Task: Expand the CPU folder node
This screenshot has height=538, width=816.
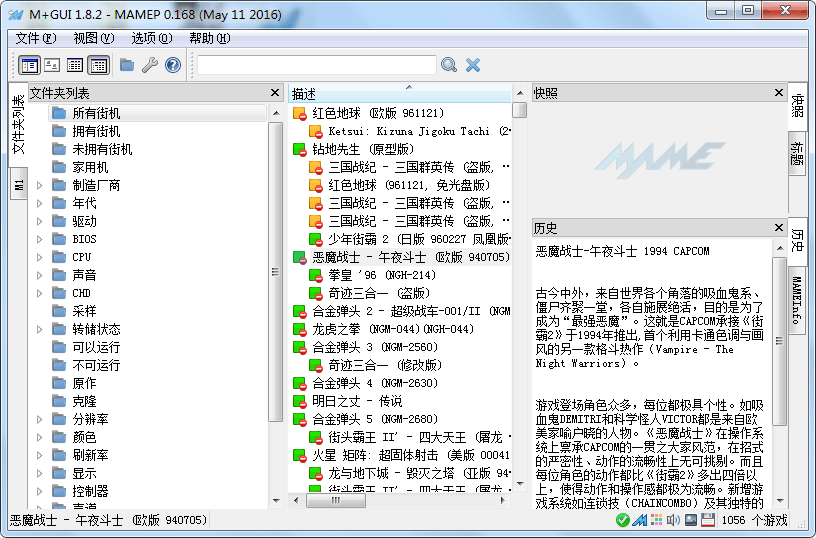Action: coord(40,257)
